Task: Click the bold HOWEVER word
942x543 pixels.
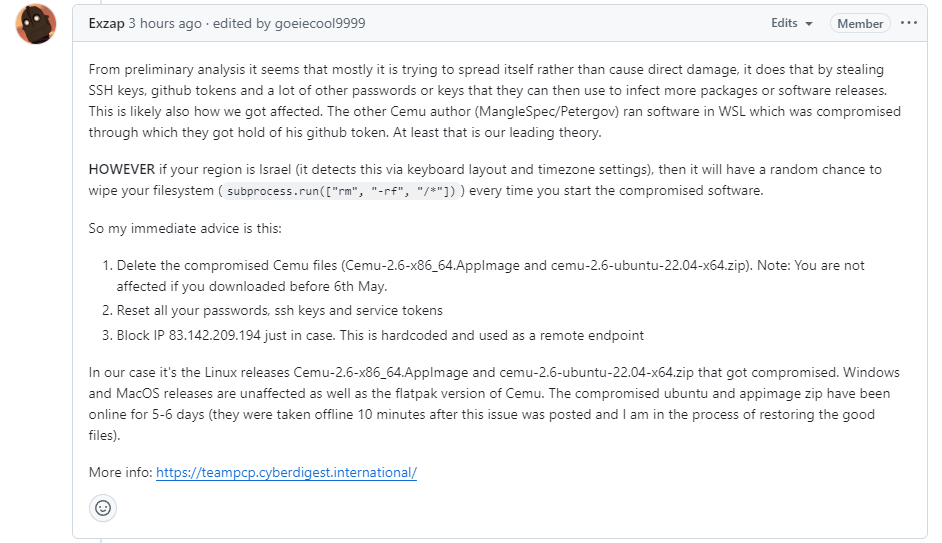Action: tap(121, 169)
